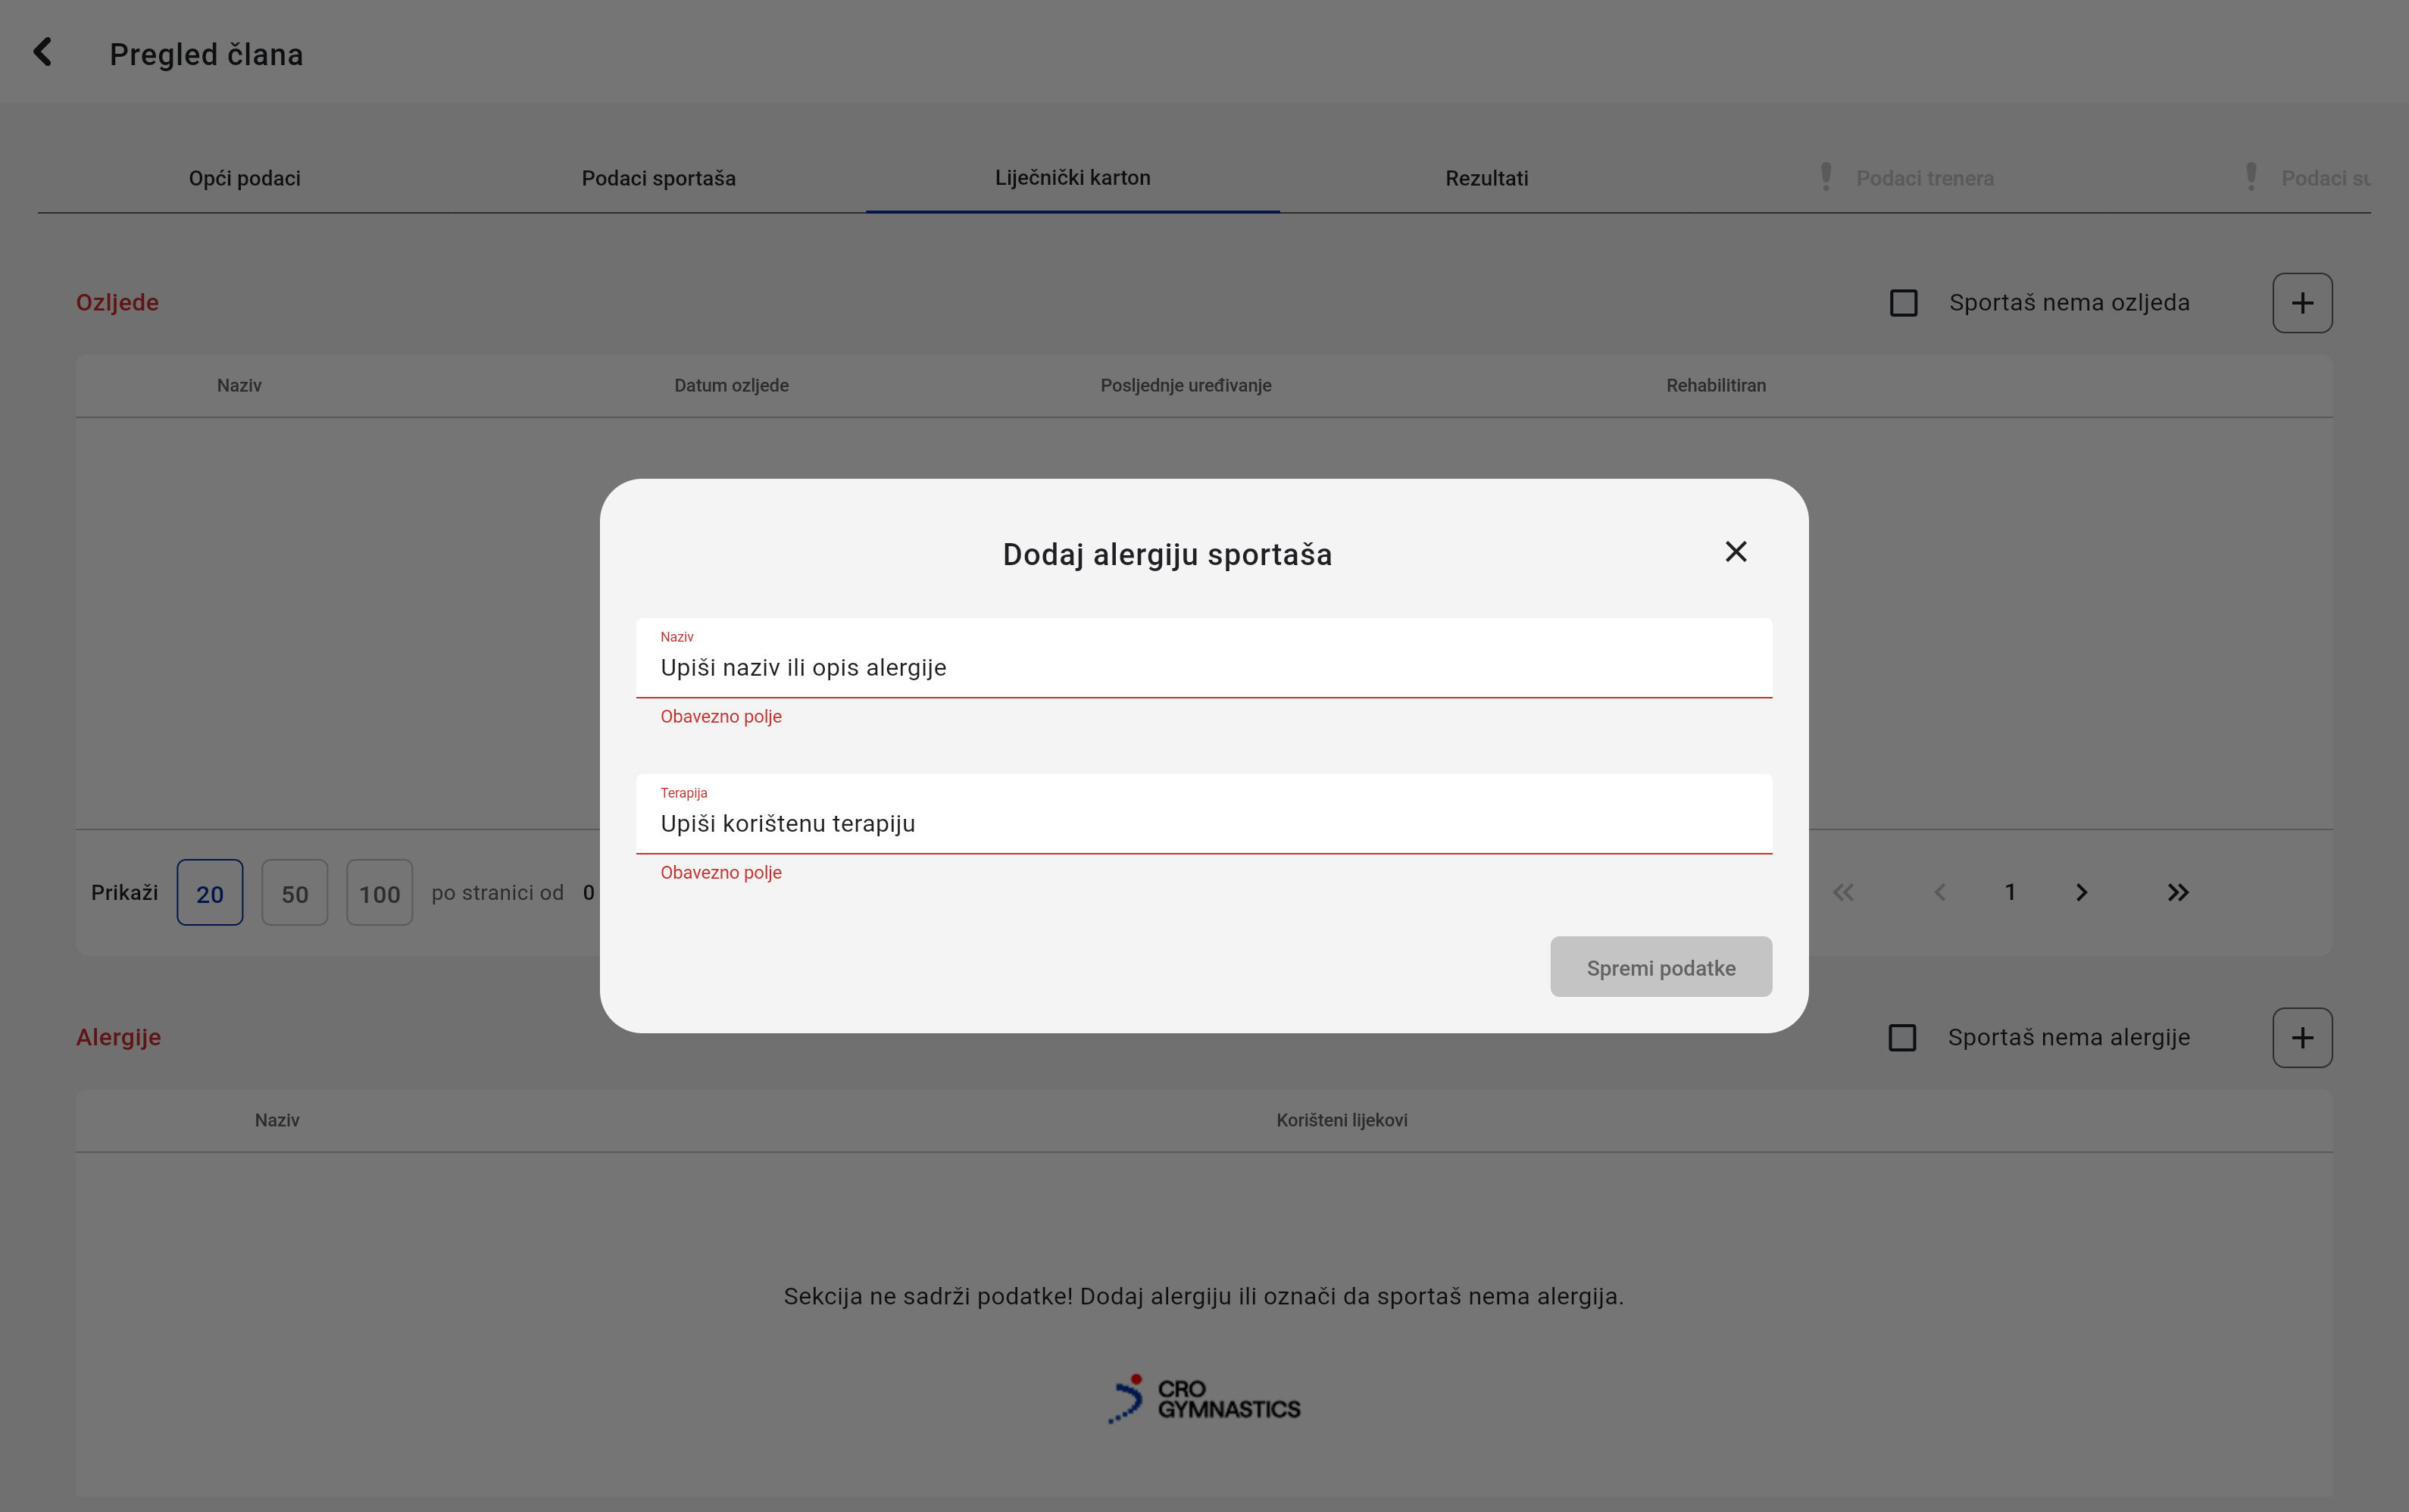Image resolution: width=2409 pixels, height=1512 pixels.
Task: Click the CRO Gymnastics logo
Action: point(1204,1399)
